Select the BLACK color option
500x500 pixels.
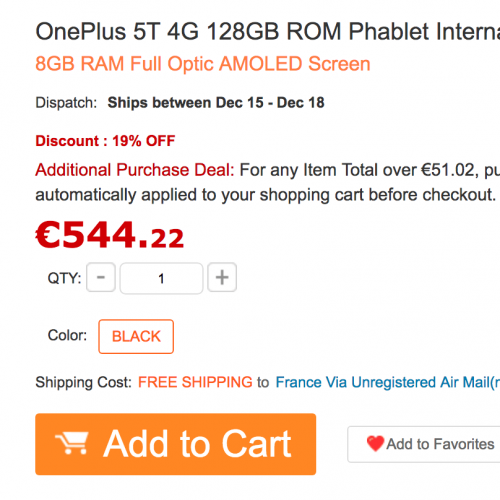click(x=136, y=336)
